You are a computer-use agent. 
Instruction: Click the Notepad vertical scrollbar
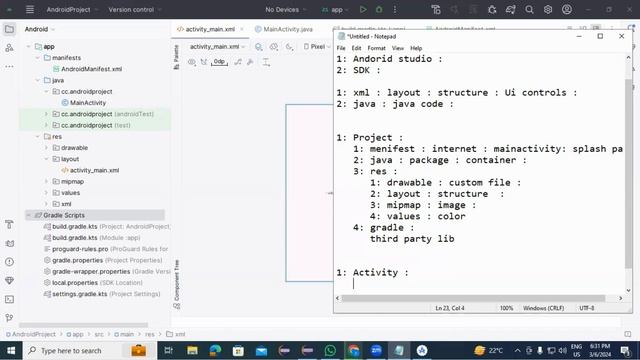(x=628, y=173)
